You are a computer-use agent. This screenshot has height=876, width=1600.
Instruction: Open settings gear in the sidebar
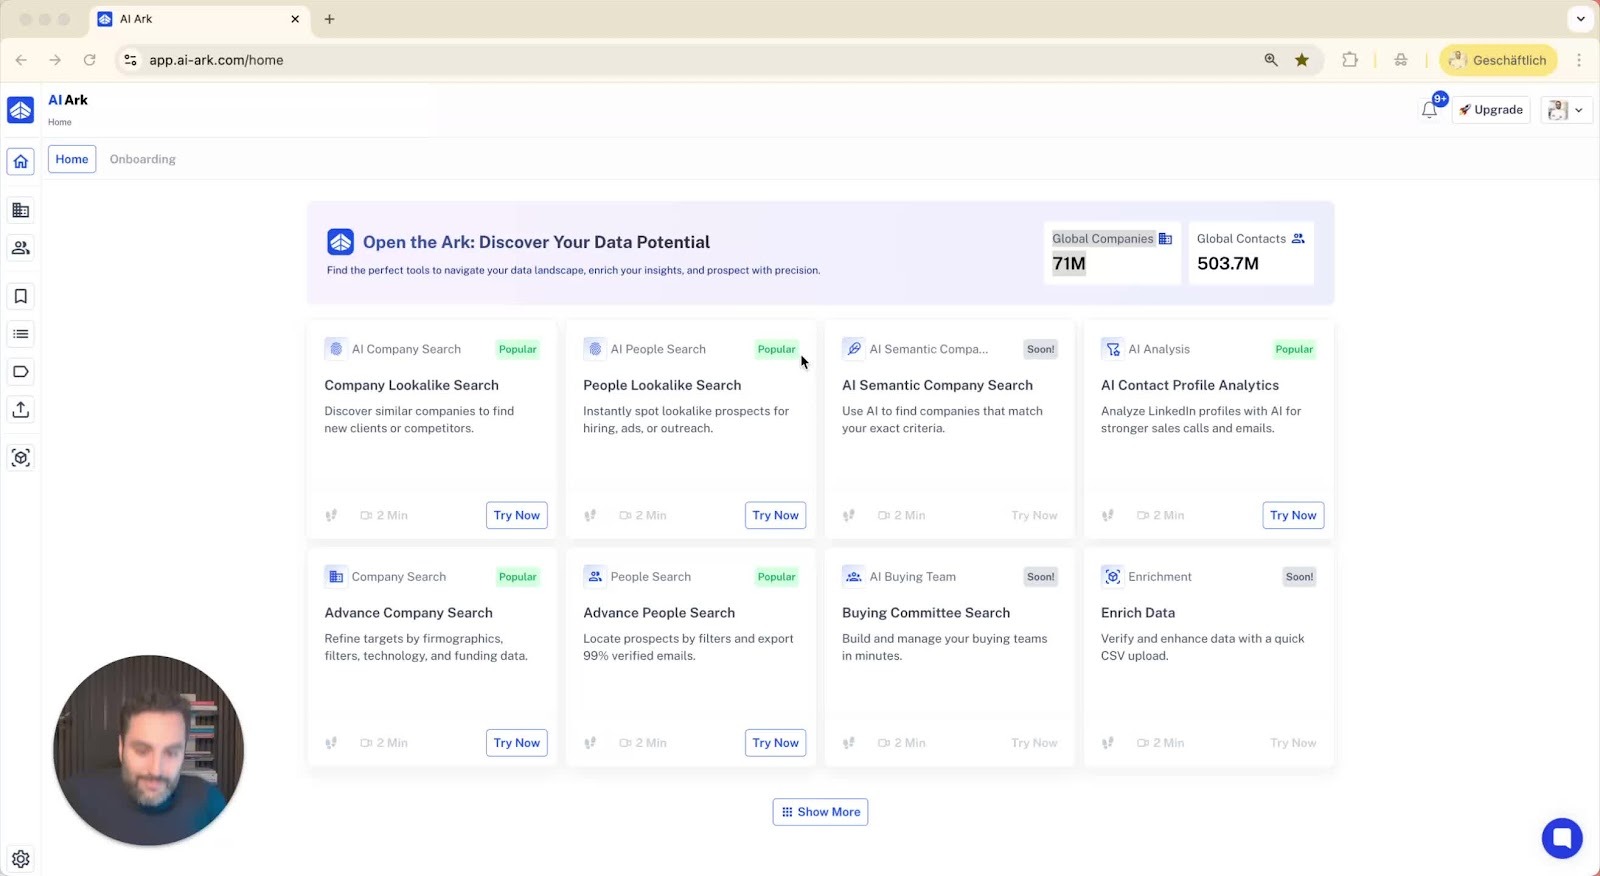pos(21,859)
